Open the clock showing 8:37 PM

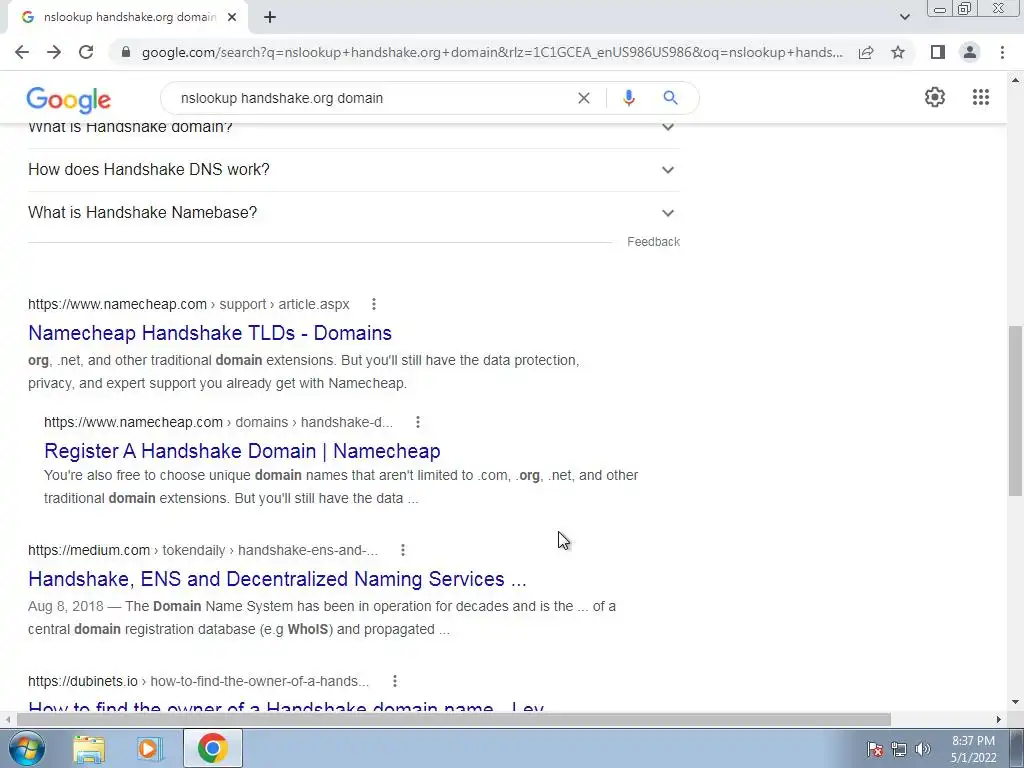coord(973,749)
